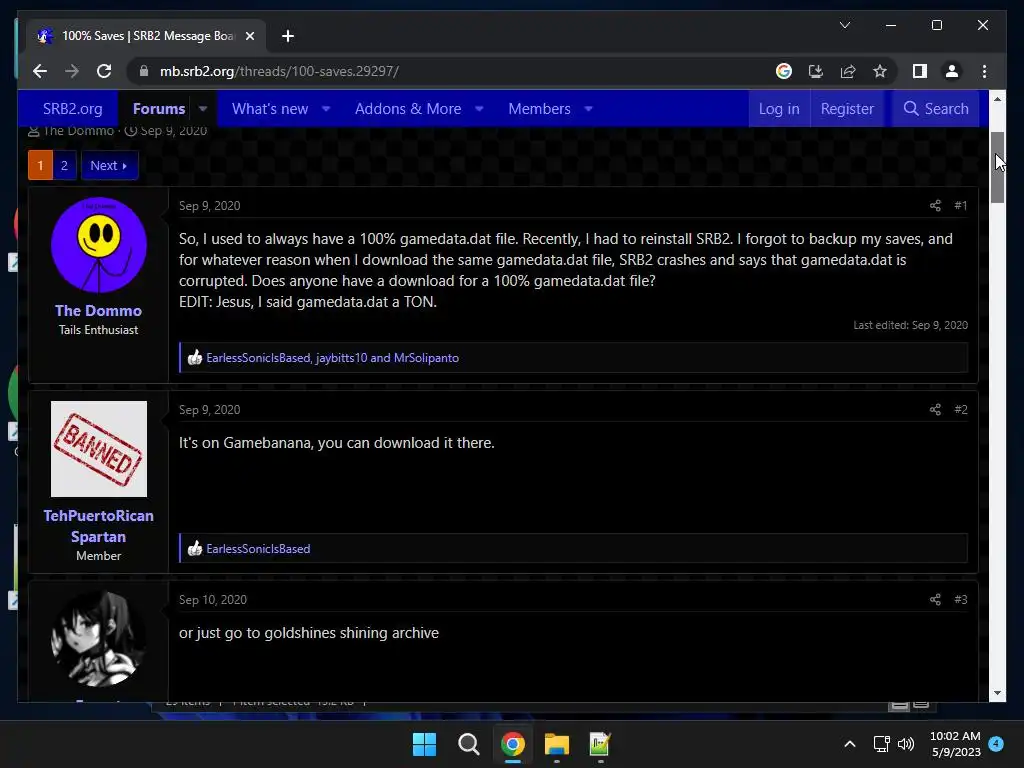Open the Chrome three-dot menu

[x=984, y=71]
